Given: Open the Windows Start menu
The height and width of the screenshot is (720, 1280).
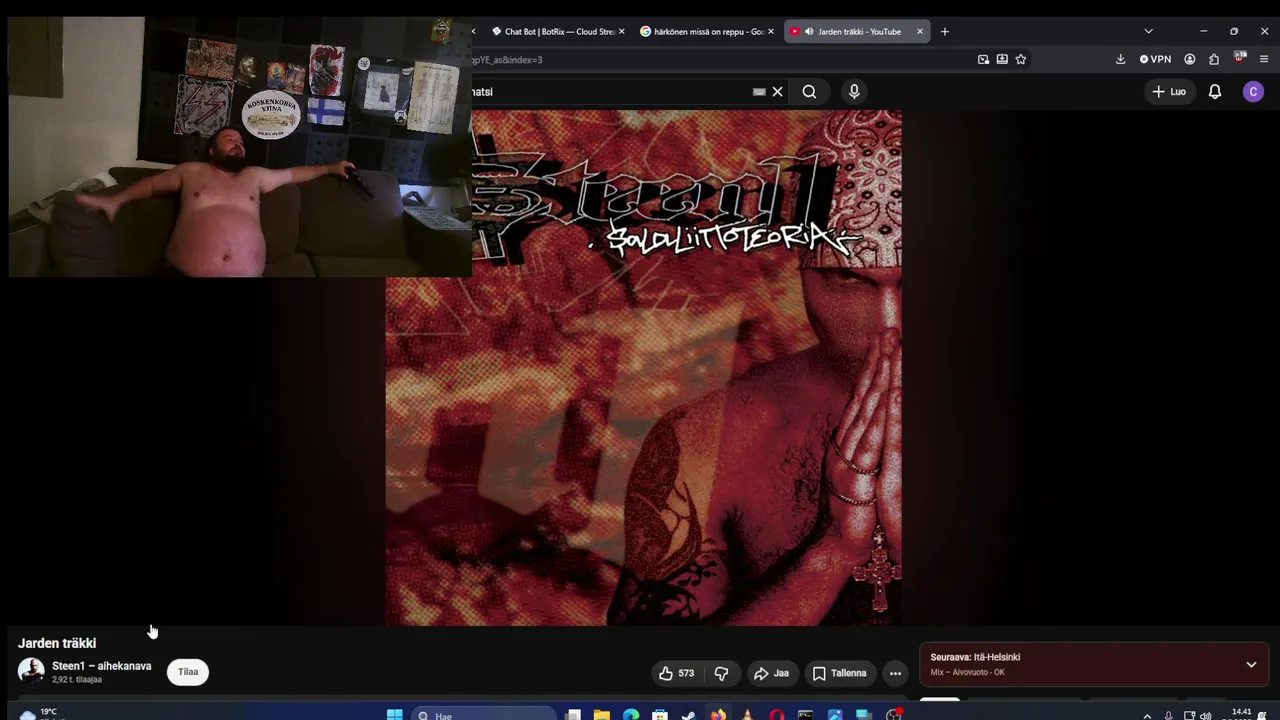Looking at the screenshot, I should [394, 715].
